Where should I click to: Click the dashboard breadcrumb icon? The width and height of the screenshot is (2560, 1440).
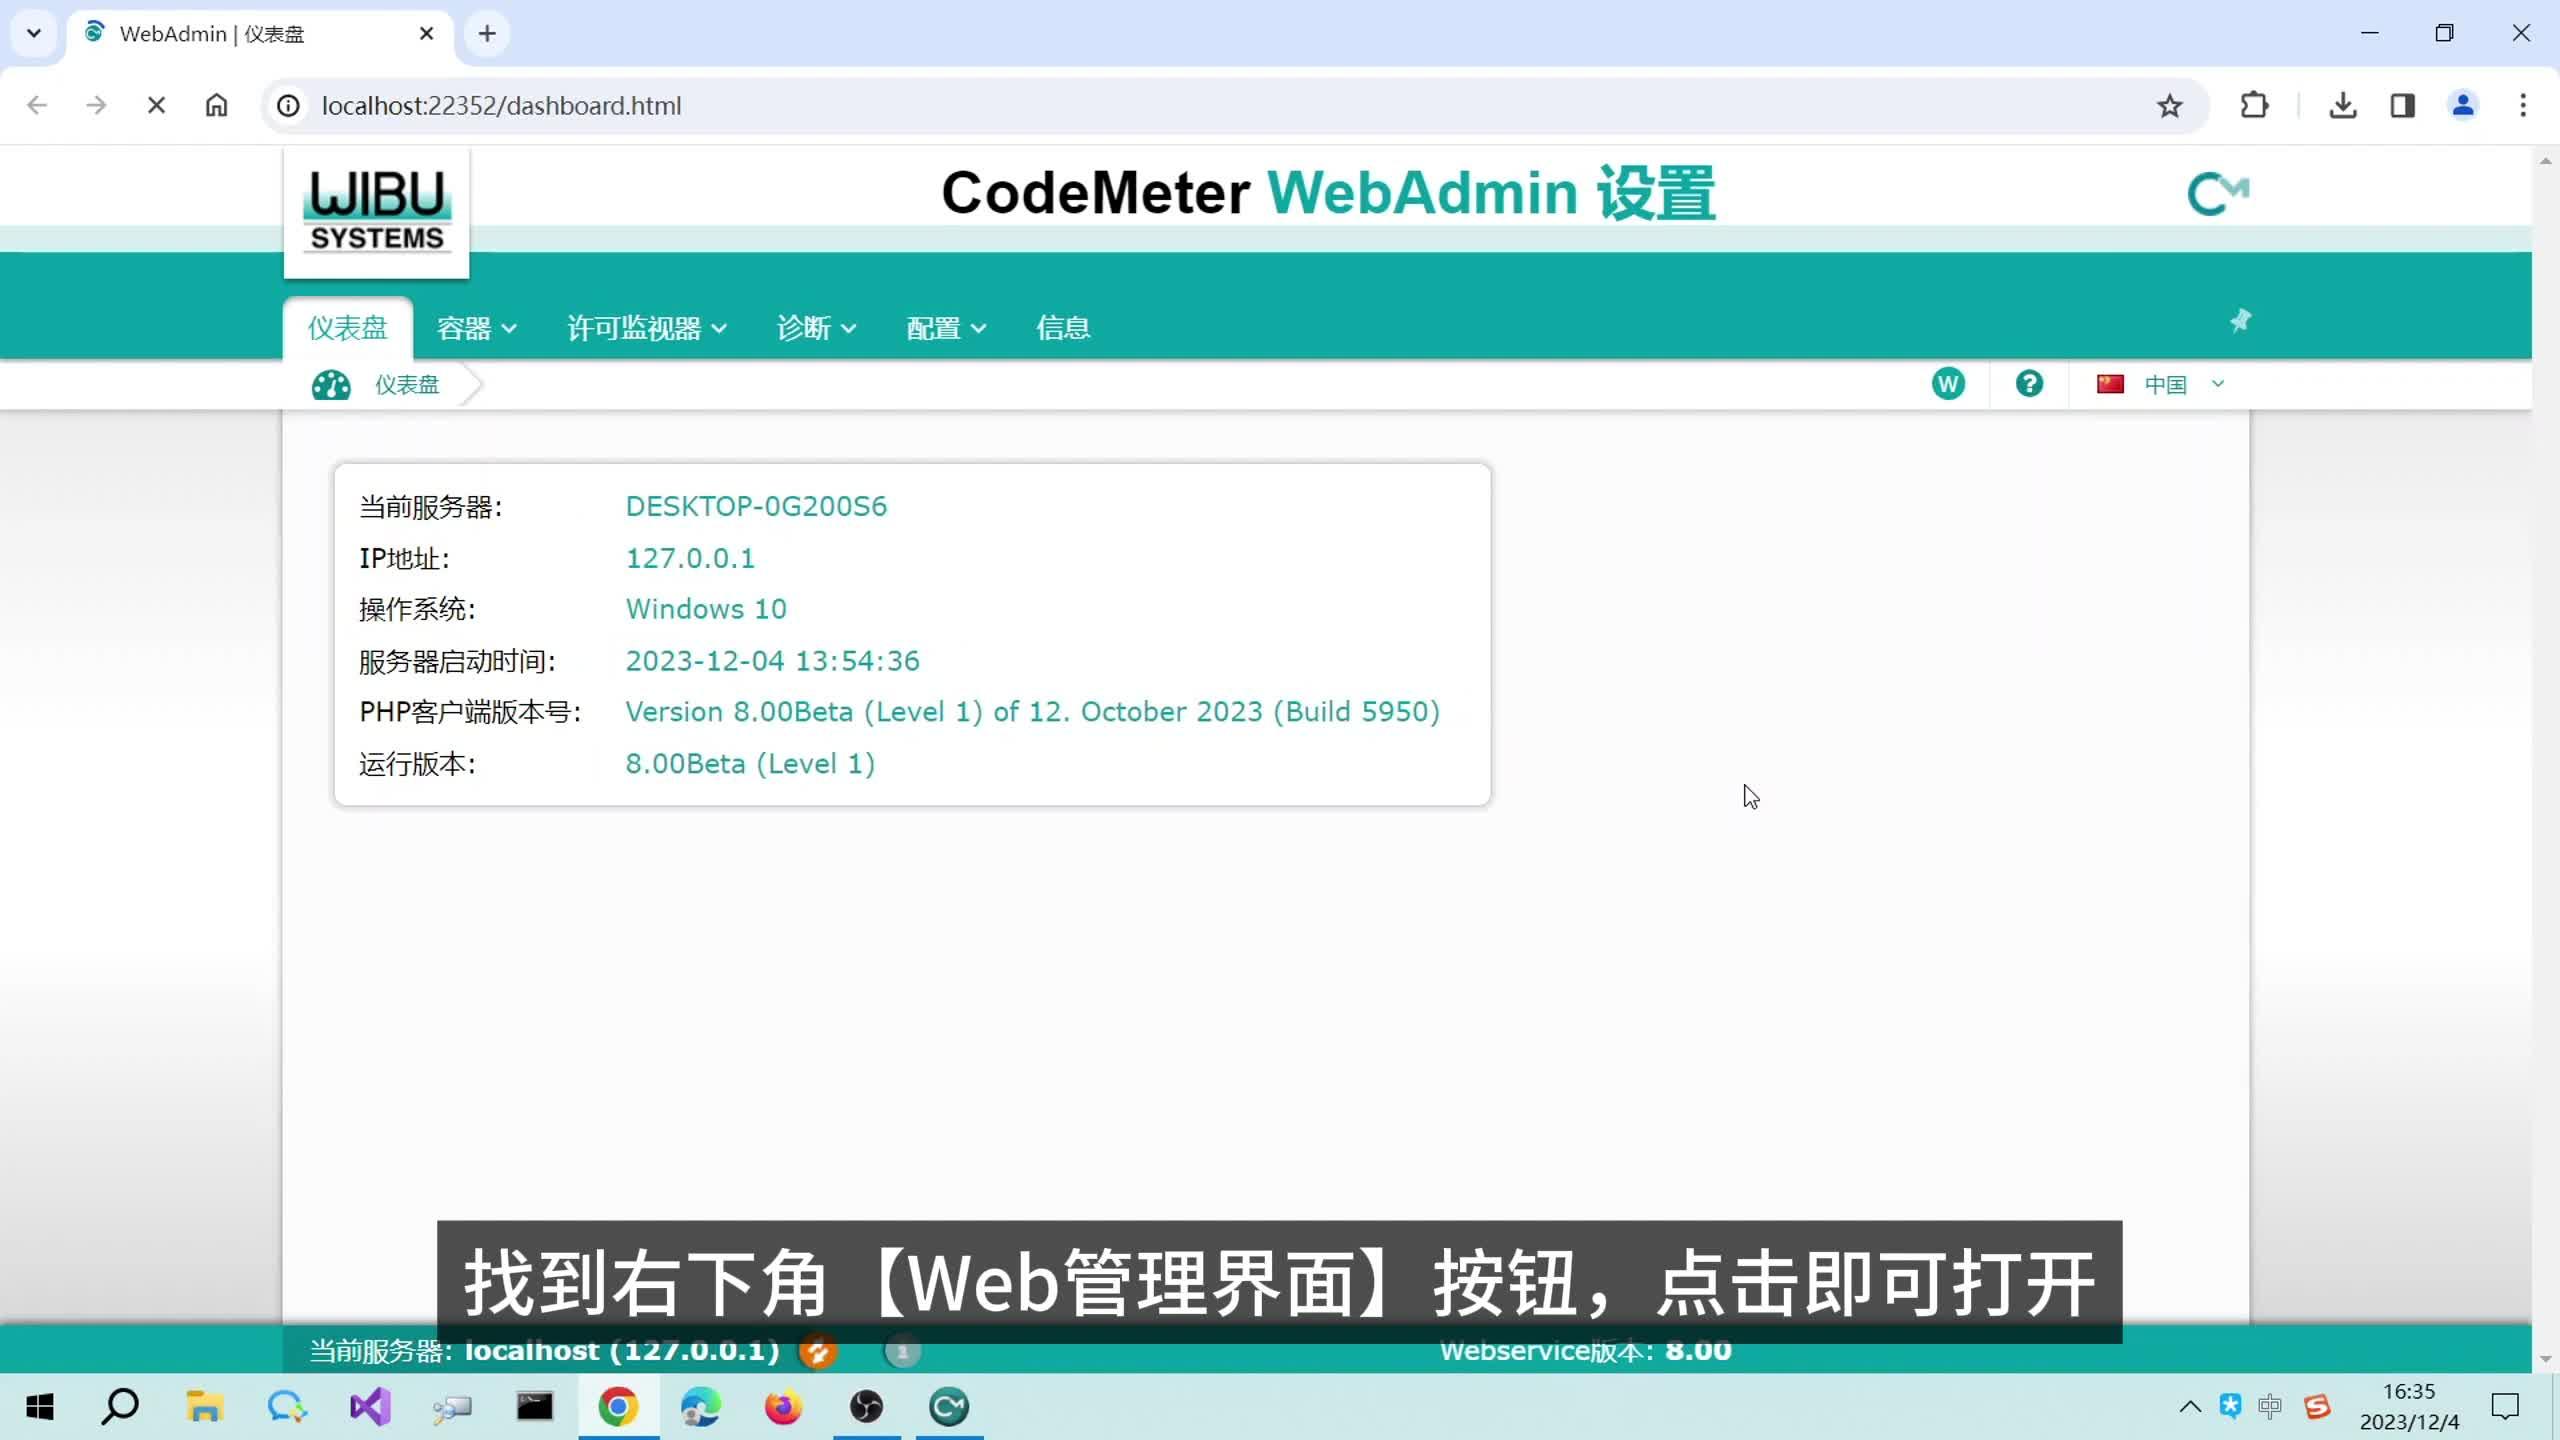[330, 385]
